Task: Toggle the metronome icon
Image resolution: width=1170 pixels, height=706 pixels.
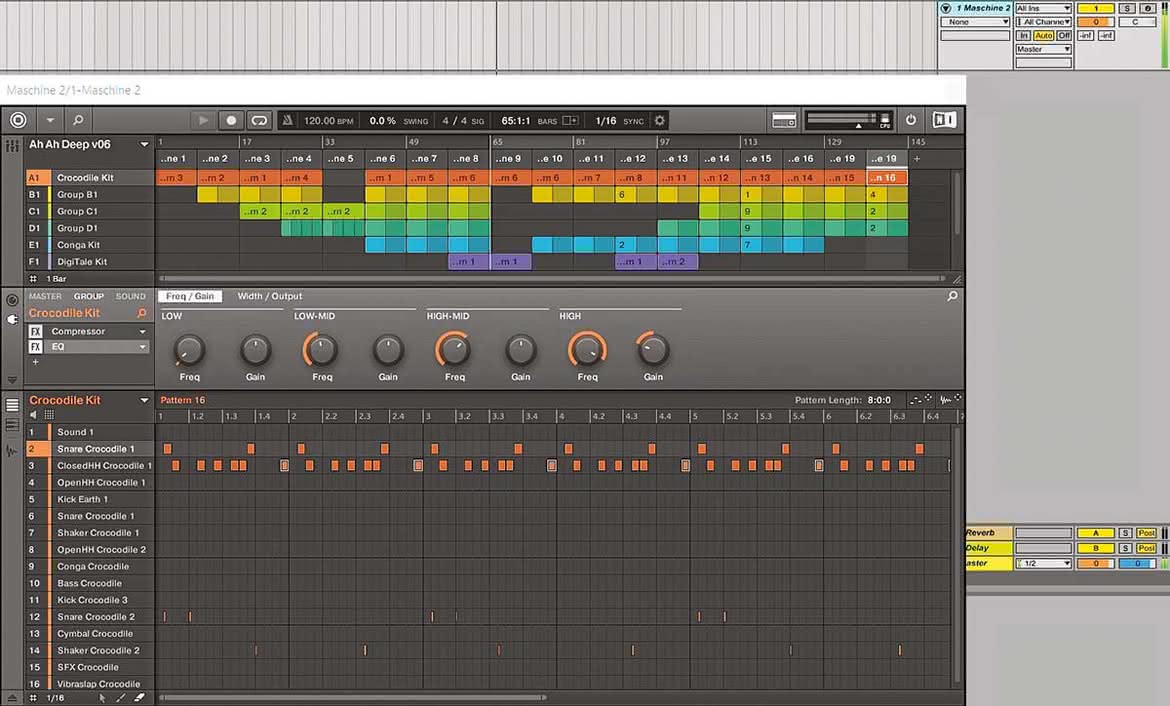Action: coord(287,120)
